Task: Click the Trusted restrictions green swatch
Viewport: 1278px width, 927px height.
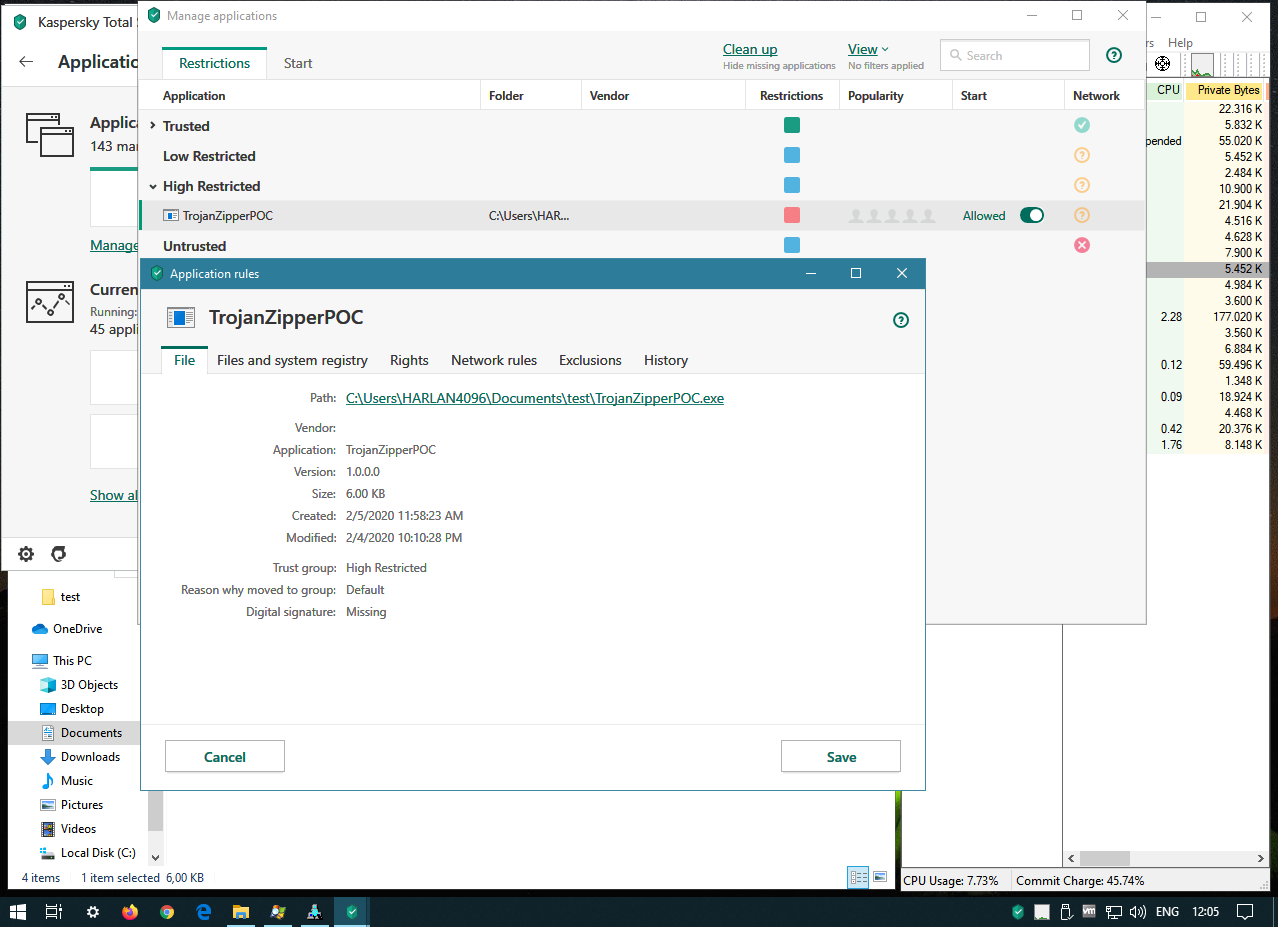Action: 792,125
